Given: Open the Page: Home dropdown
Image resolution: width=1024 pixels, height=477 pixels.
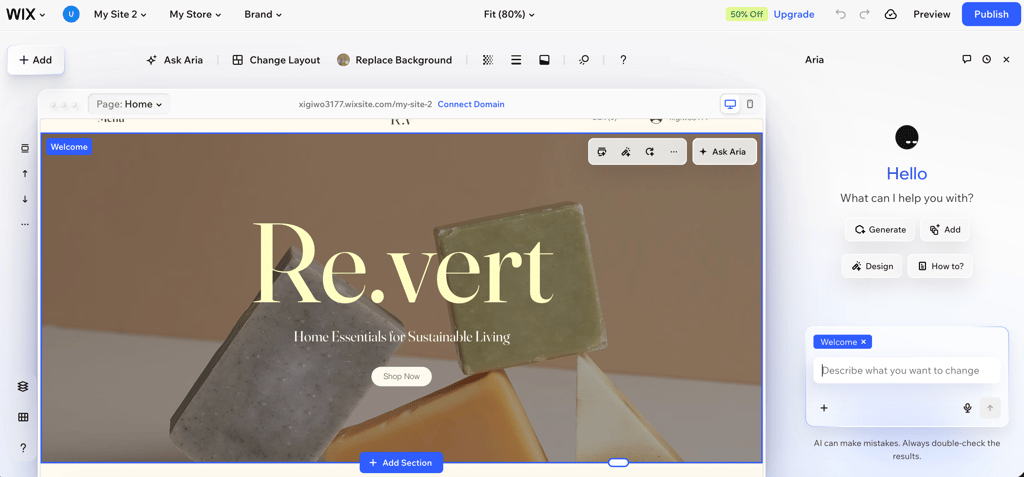Looking at the screenshot, I should click(x=129, y=105).
